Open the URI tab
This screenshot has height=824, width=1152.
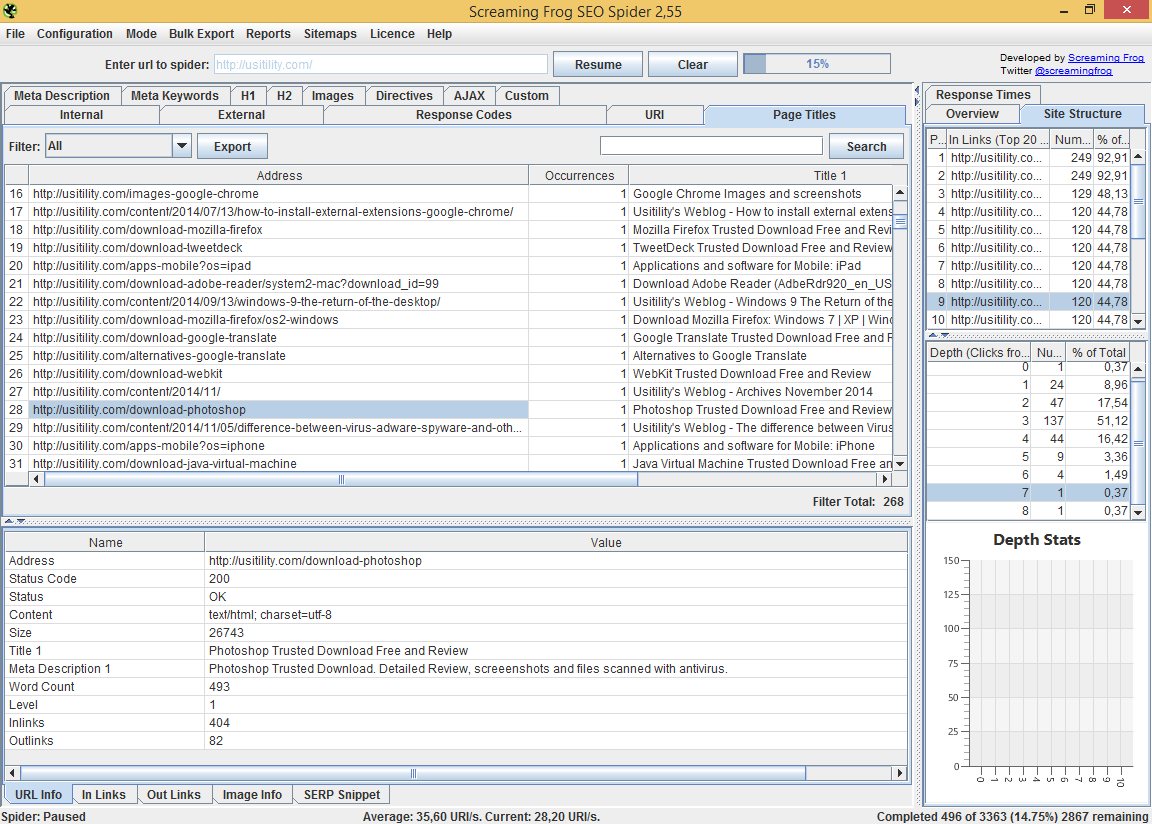pos(655,115)
